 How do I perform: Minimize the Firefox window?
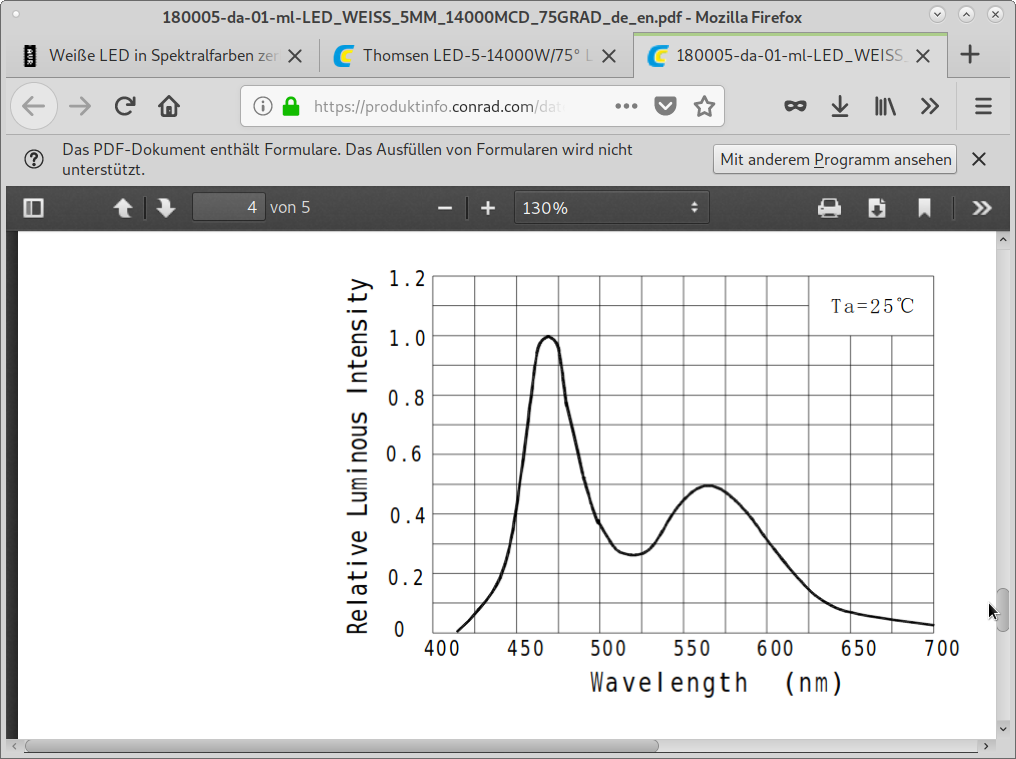(x=937, y=14)
